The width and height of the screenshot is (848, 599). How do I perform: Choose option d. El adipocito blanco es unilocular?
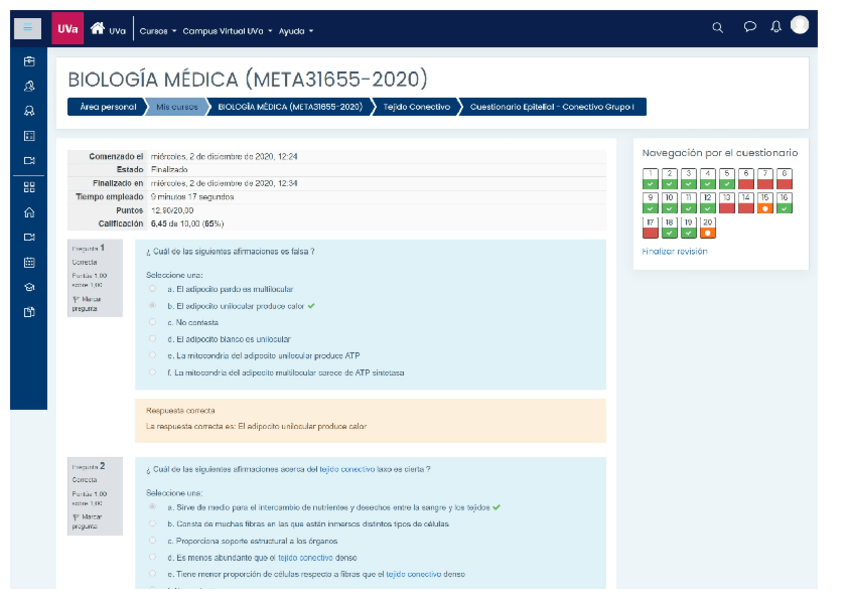[x=153, y=339]
